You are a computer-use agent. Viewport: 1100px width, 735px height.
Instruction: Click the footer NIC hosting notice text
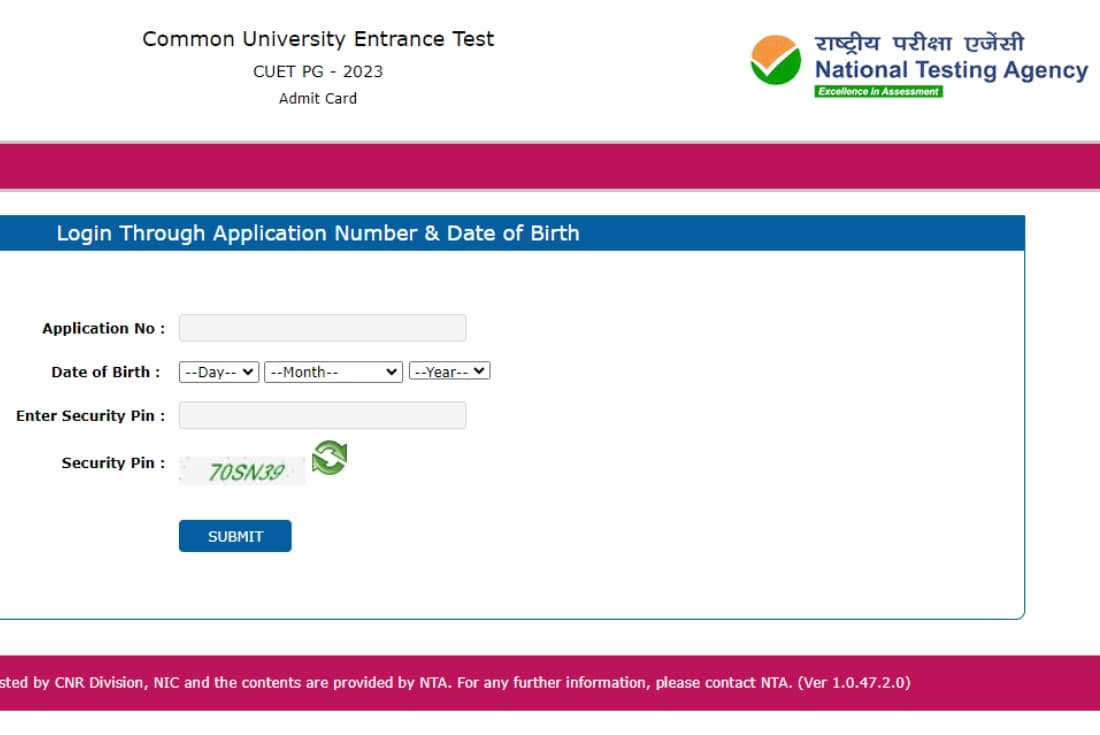(455, 683)
